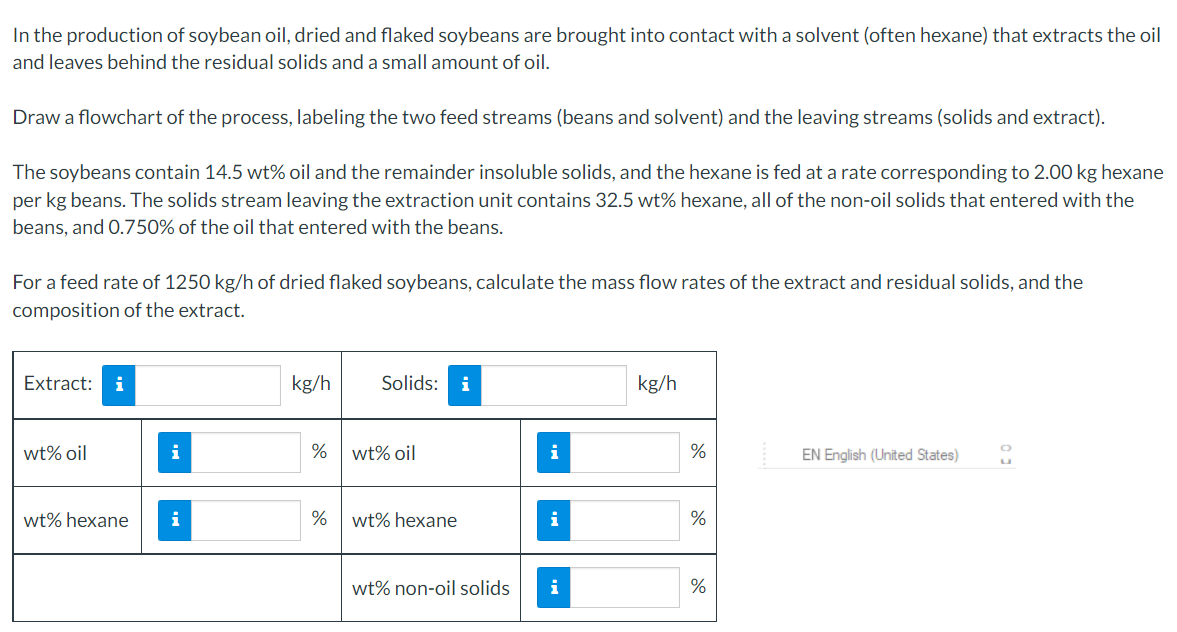Click the wt% non-oil solids row label
The height and width of the screenshot is (632, 1177).
(x=431, y=588)
